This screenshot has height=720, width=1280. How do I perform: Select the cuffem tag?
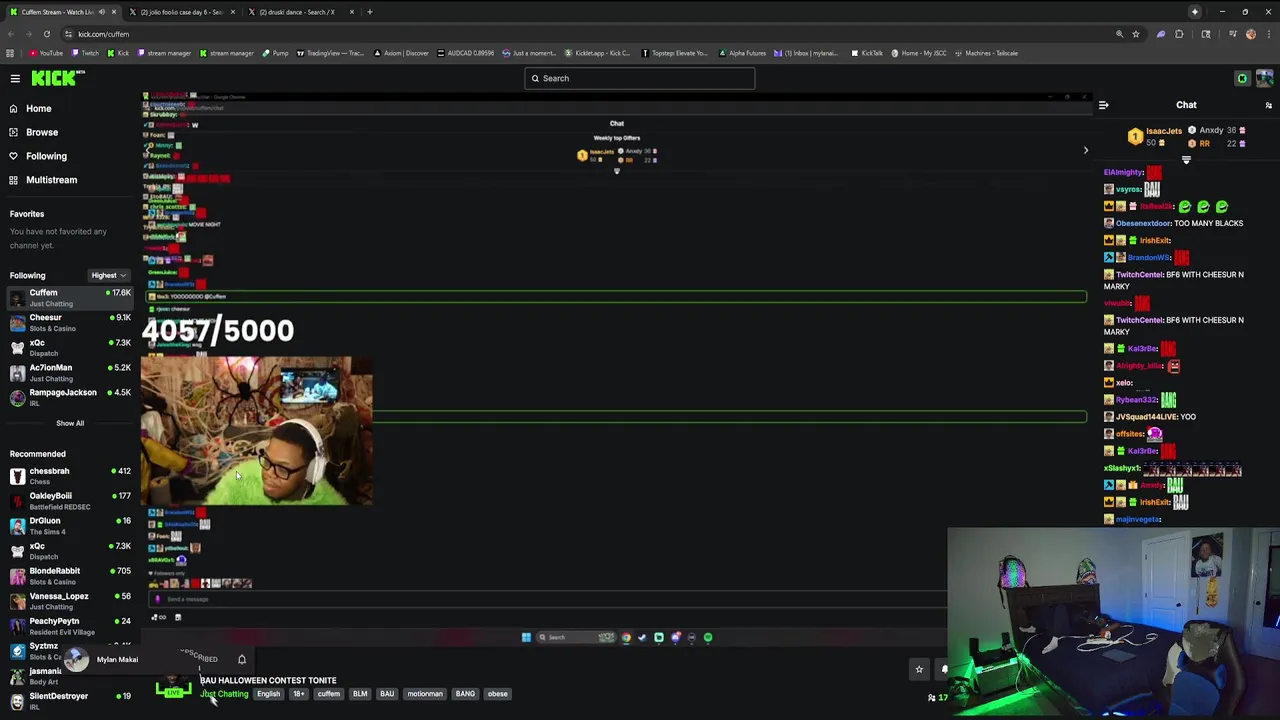[x=329, y=694]
